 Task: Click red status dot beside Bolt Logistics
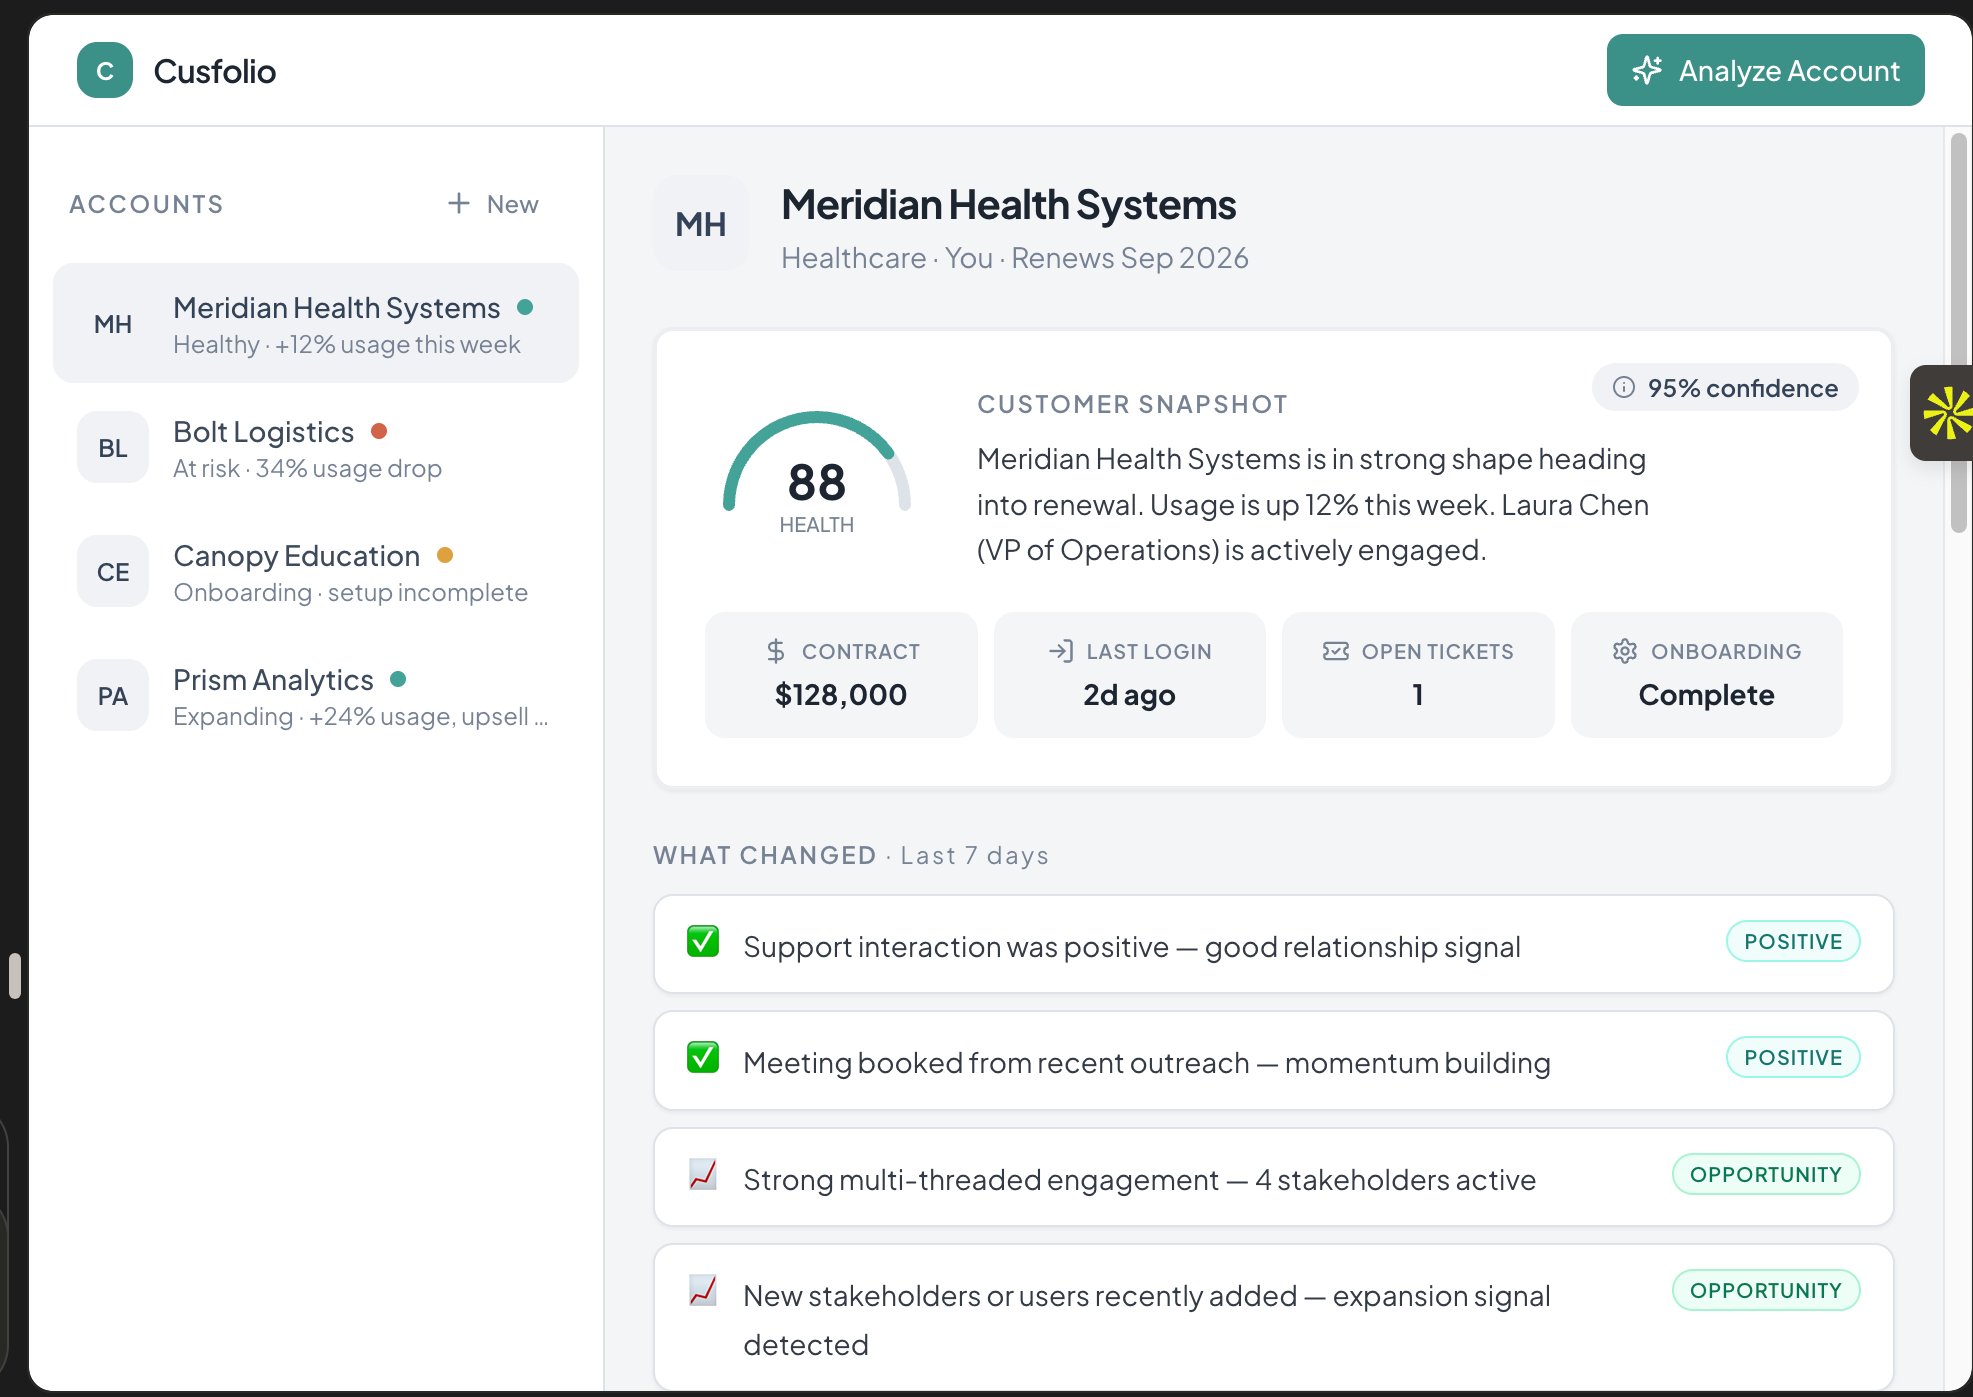(x=379, y=431)
